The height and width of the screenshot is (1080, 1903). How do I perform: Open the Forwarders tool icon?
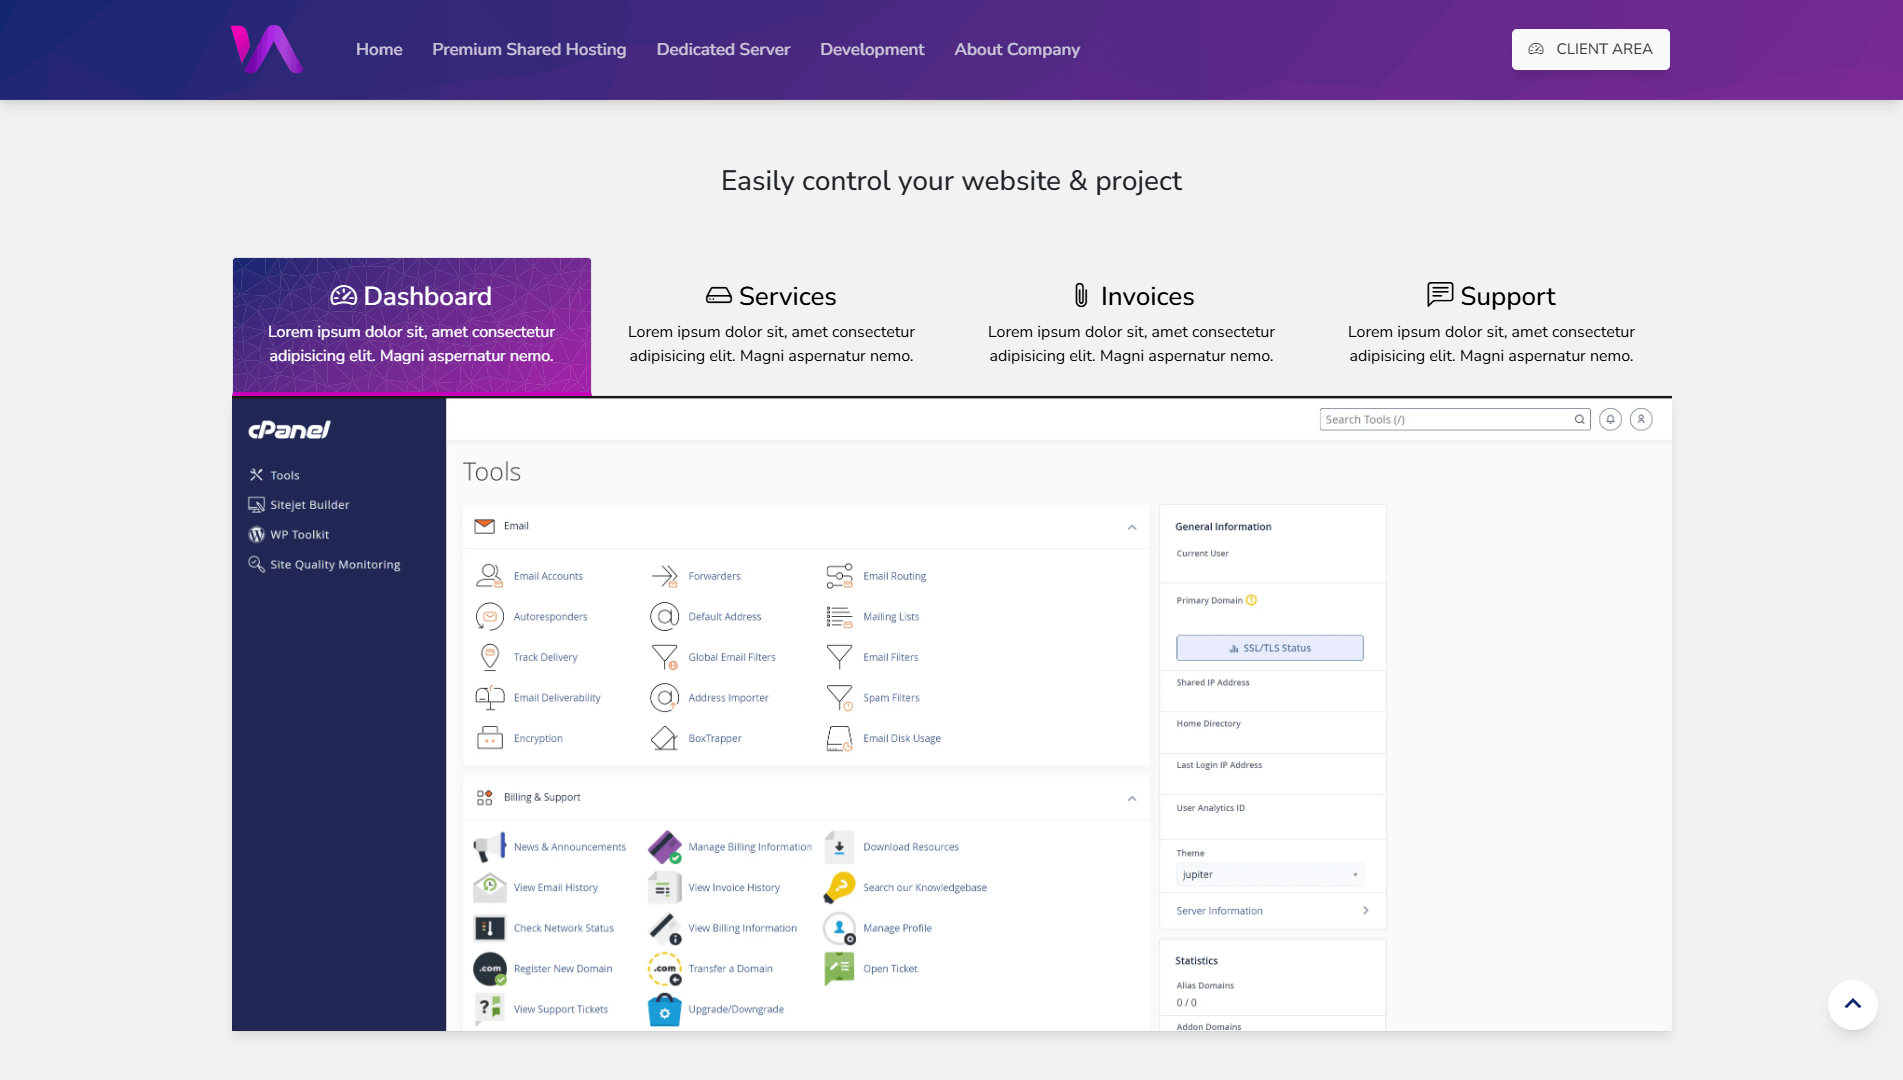click(664, 576)
